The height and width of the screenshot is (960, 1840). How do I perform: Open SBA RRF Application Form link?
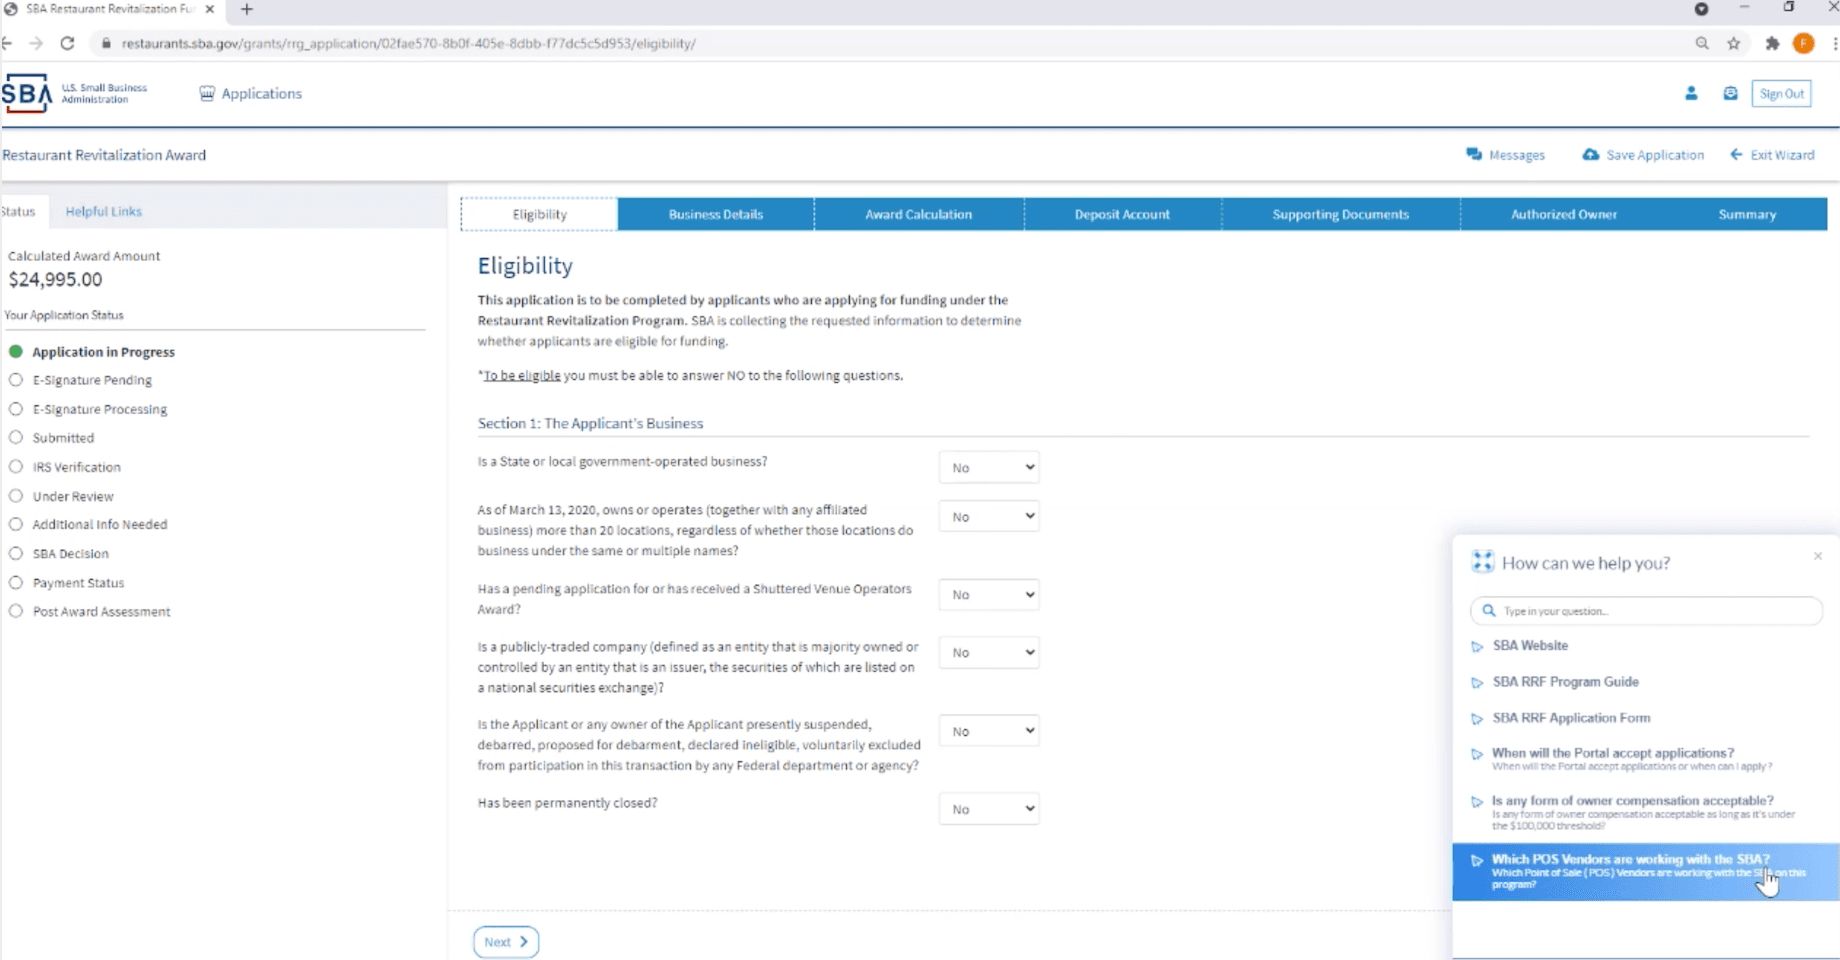coord(1571,718)
